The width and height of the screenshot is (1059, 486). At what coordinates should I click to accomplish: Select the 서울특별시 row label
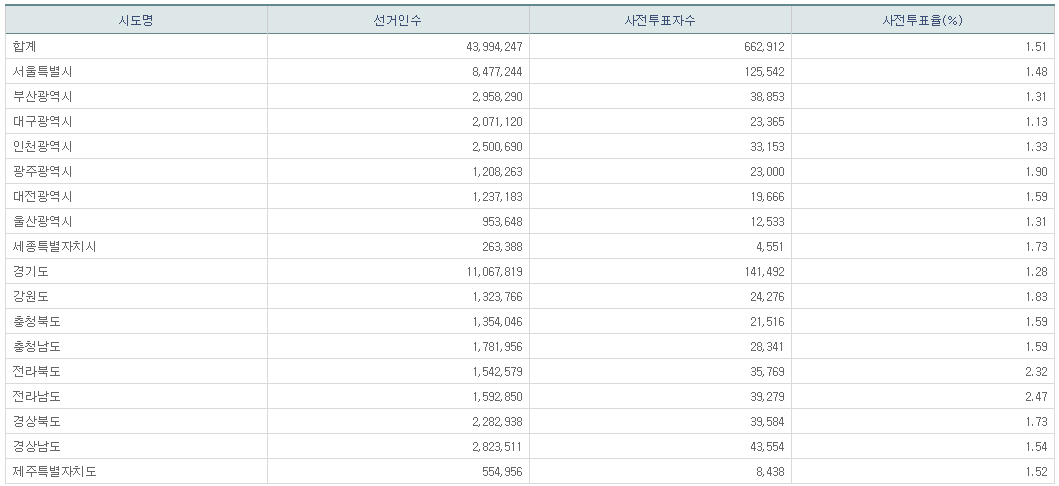click(43, 72)
